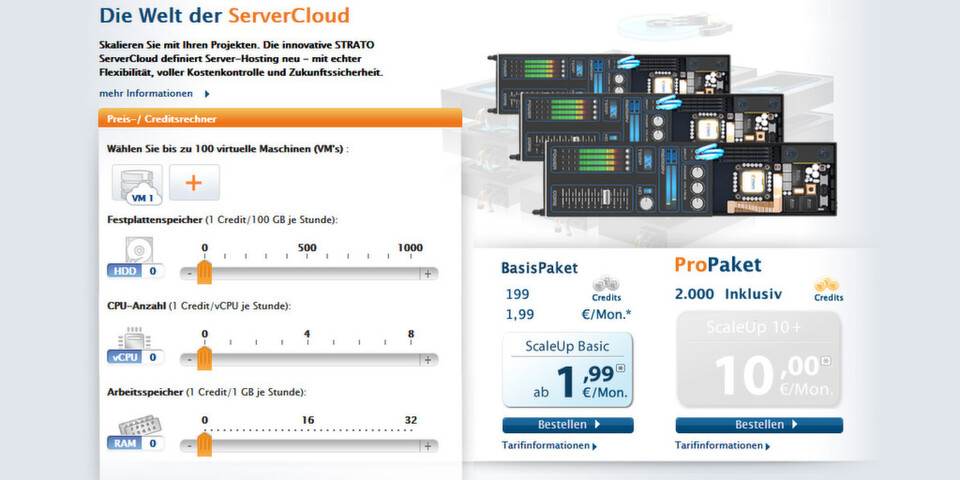Viewport: 960px width, 480px height.
Task: Add a new virtual machine with plus button
Action: (194, 182)
